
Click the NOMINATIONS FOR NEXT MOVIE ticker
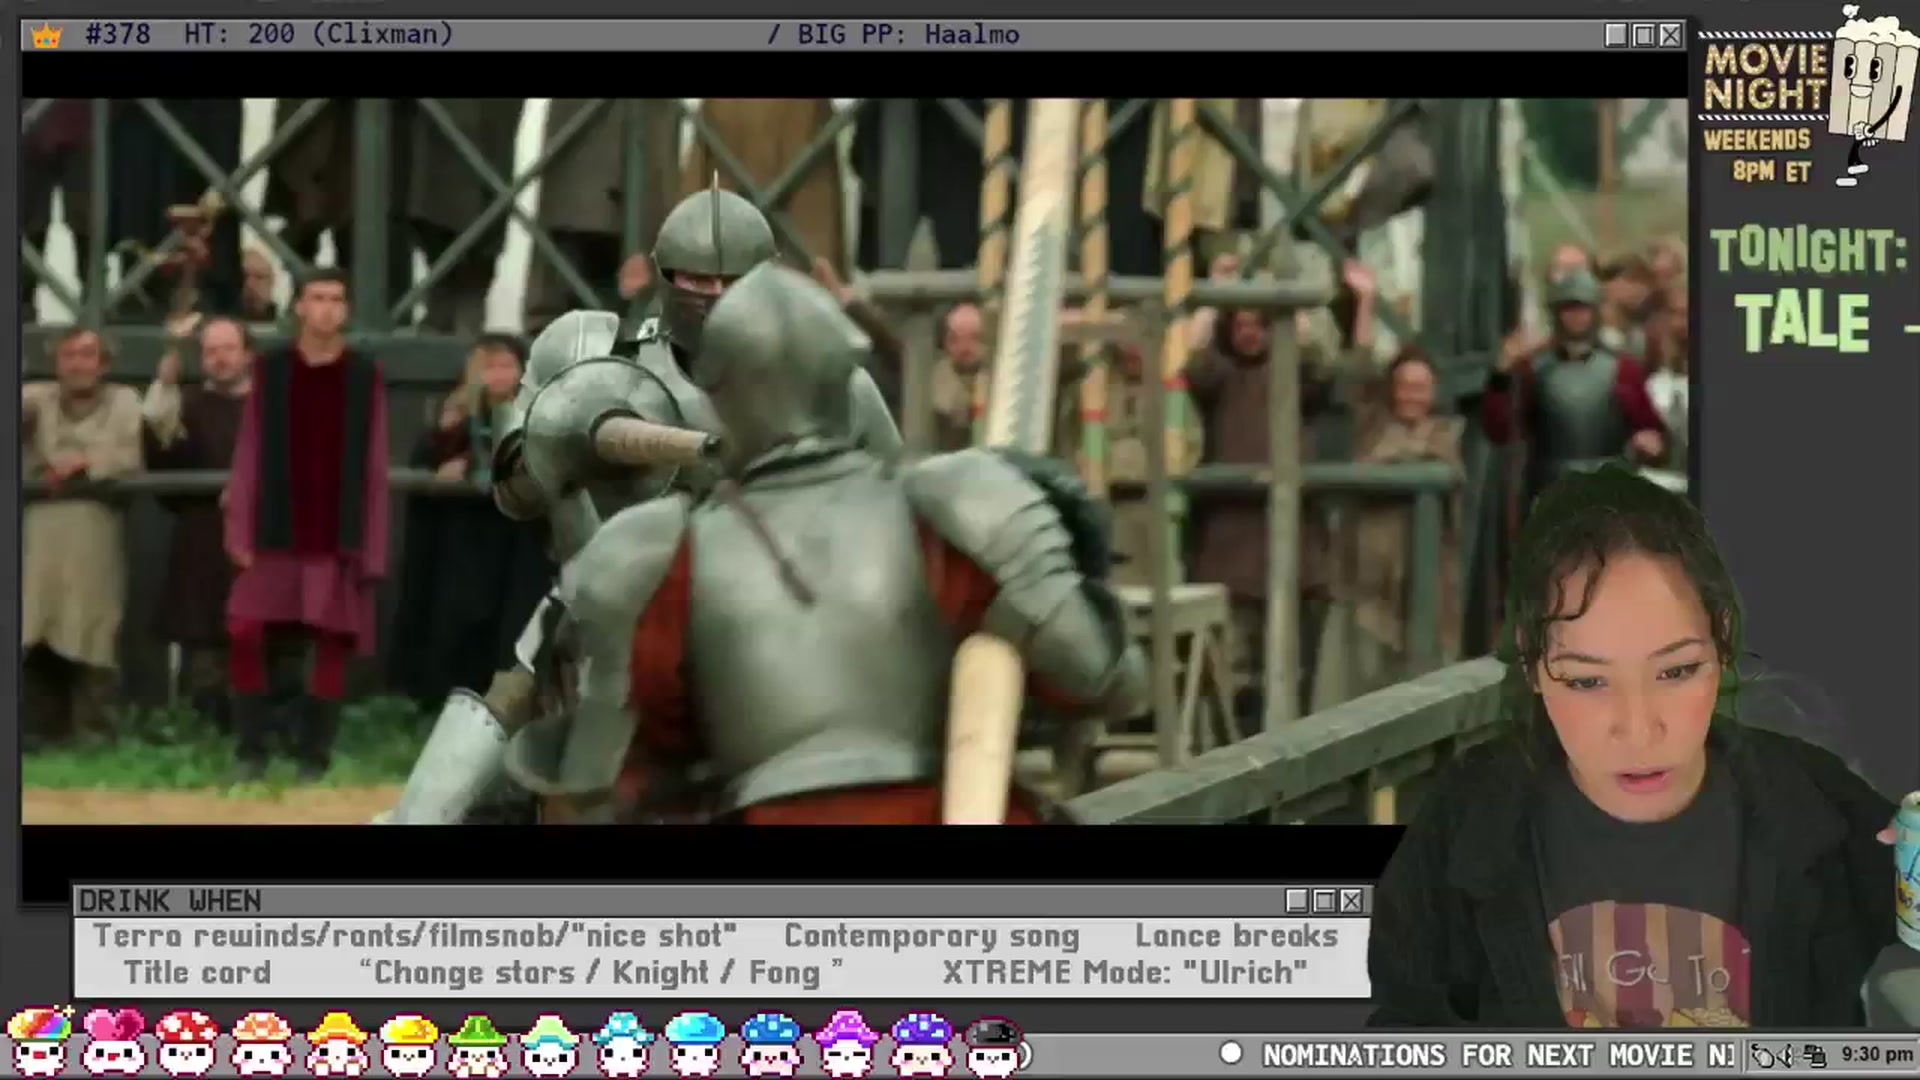(1498, 1055)
